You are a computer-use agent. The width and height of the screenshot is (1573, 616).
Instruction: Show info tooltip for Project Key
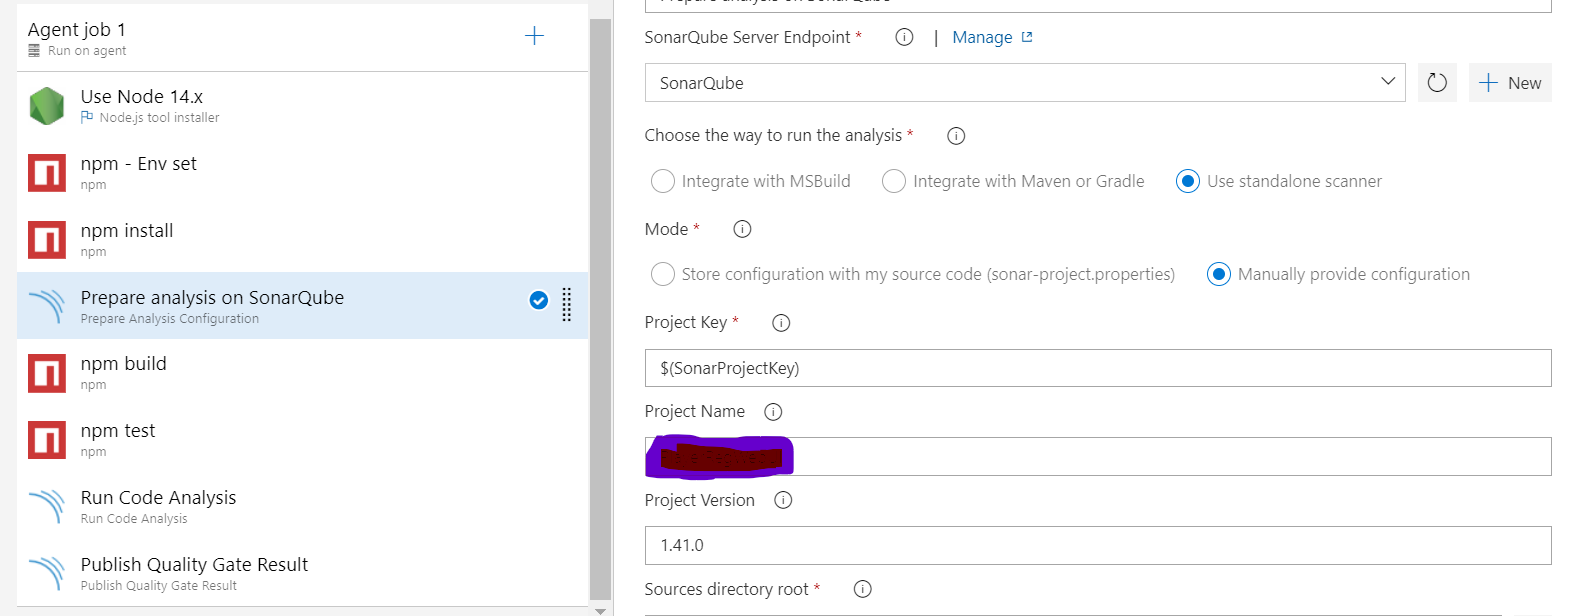tap(781, 323)
